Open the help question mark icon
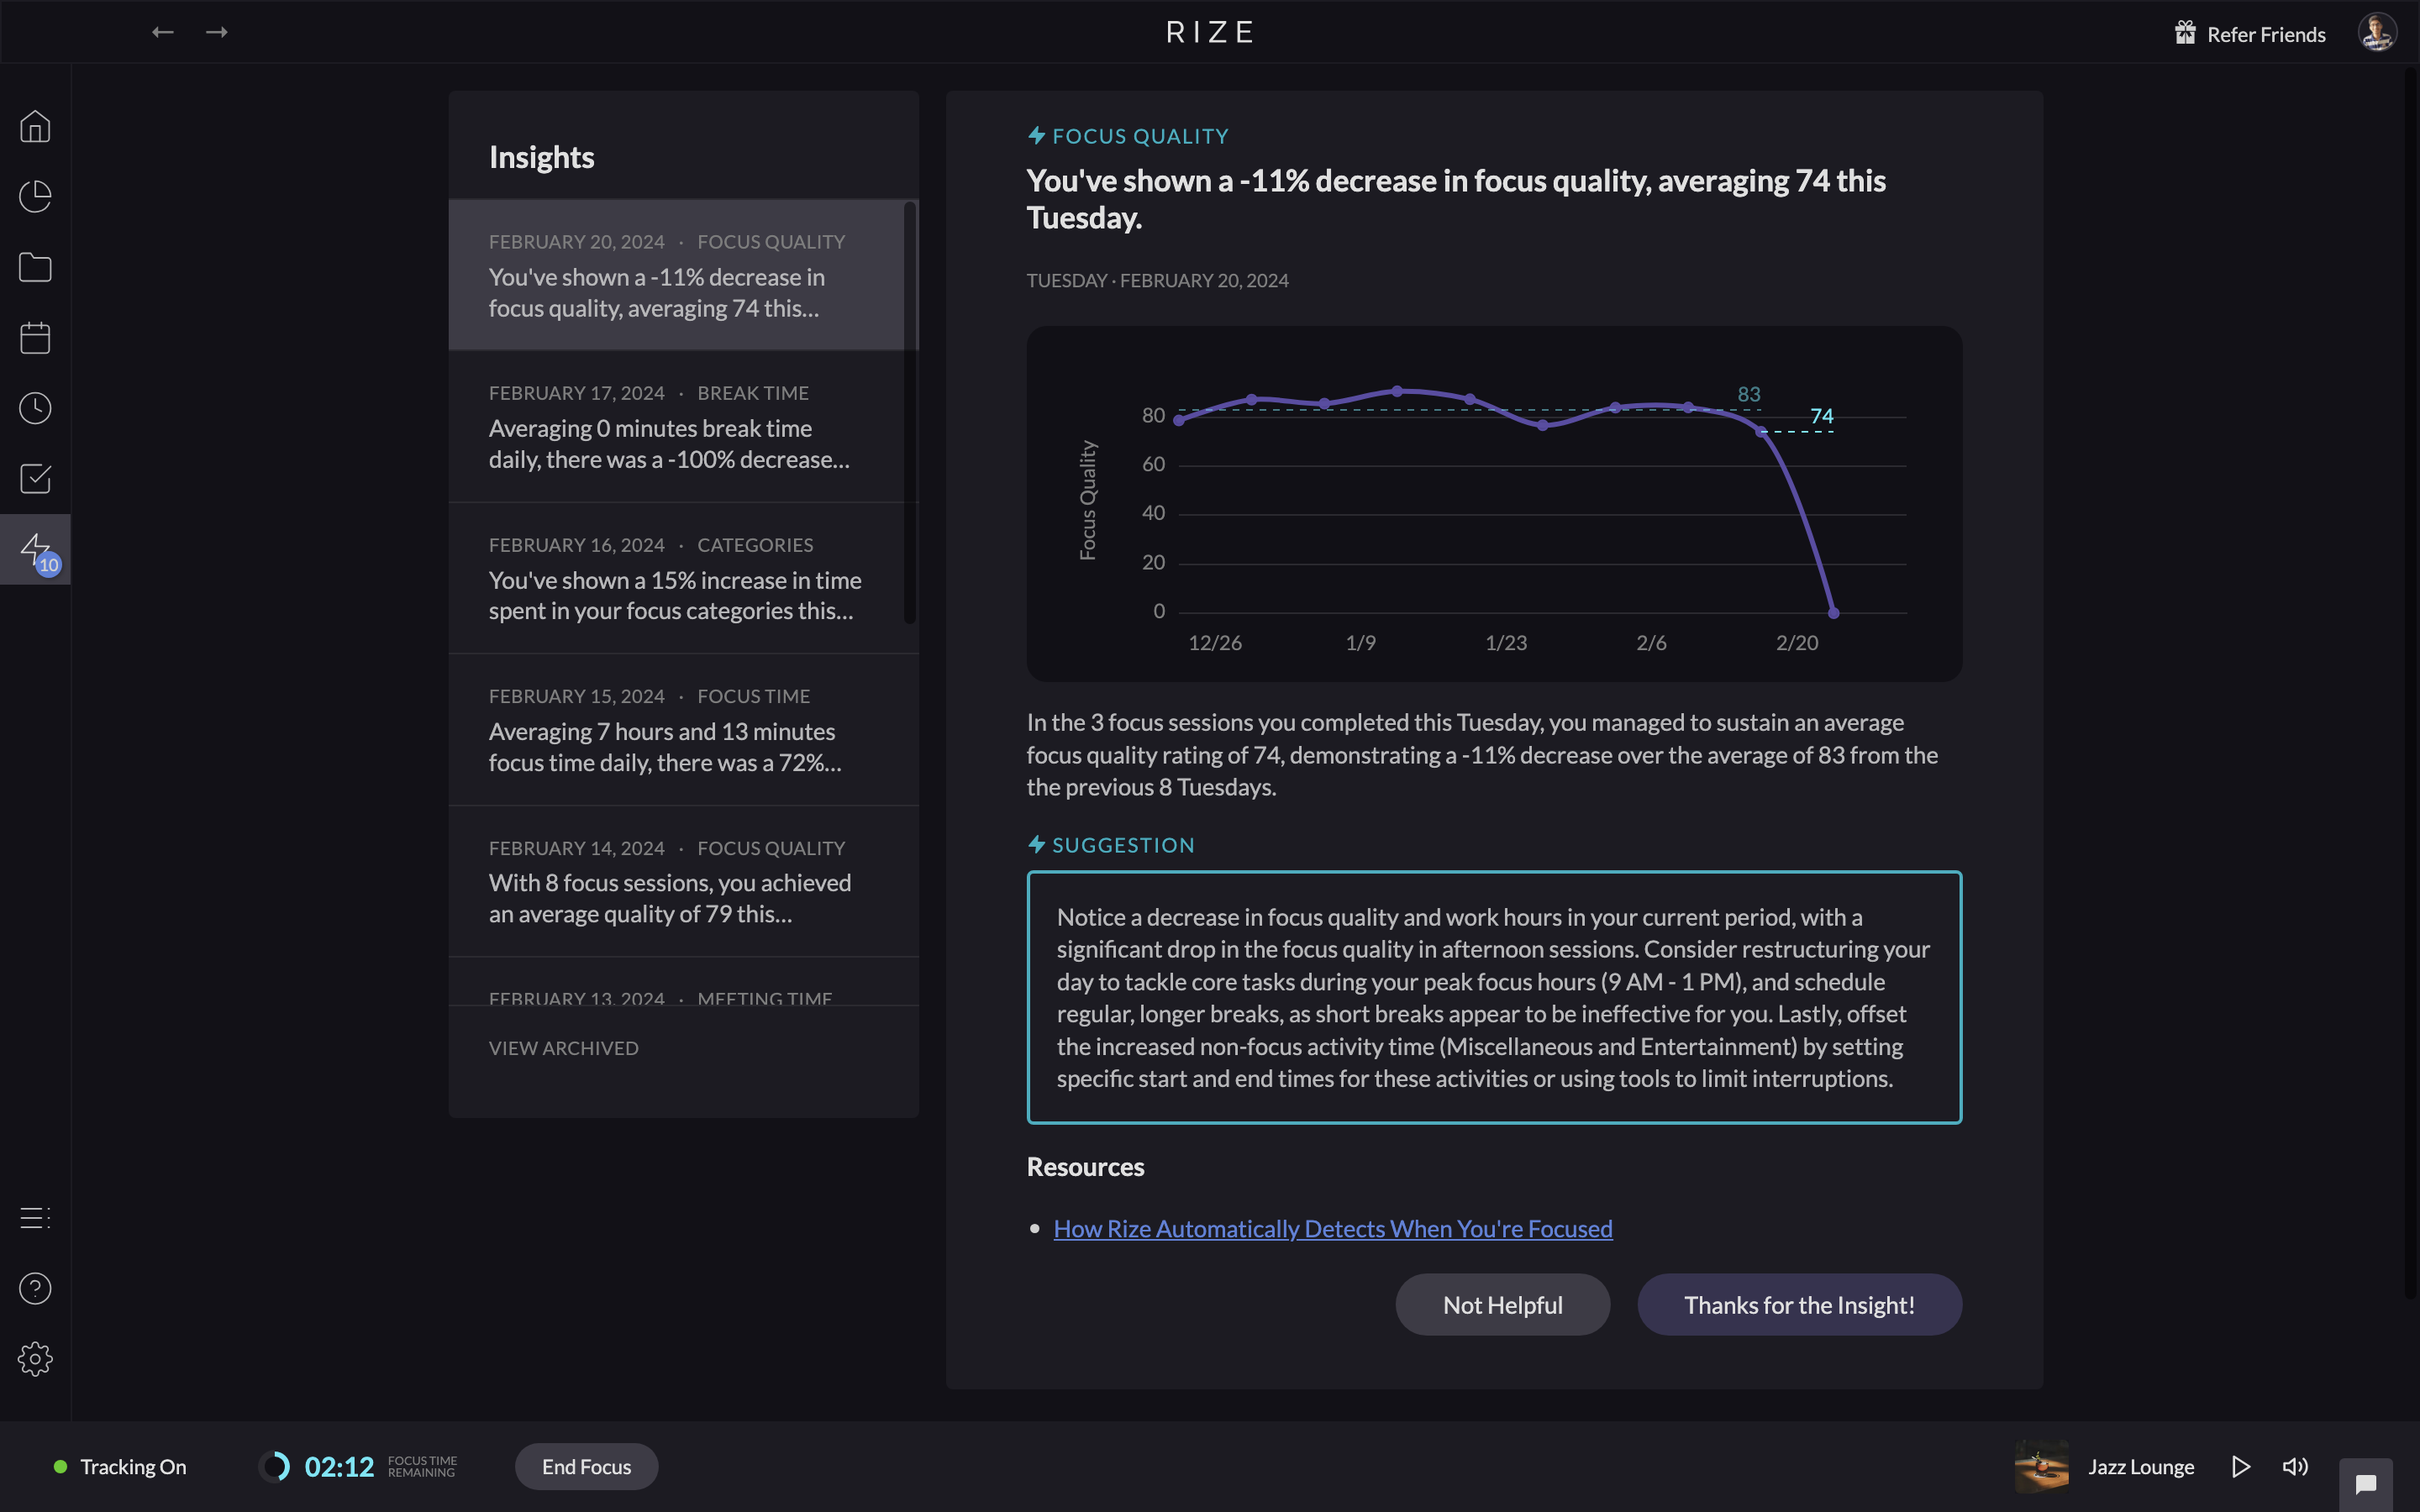This screenshot has height=1512, width=2420. point(35,1288)
